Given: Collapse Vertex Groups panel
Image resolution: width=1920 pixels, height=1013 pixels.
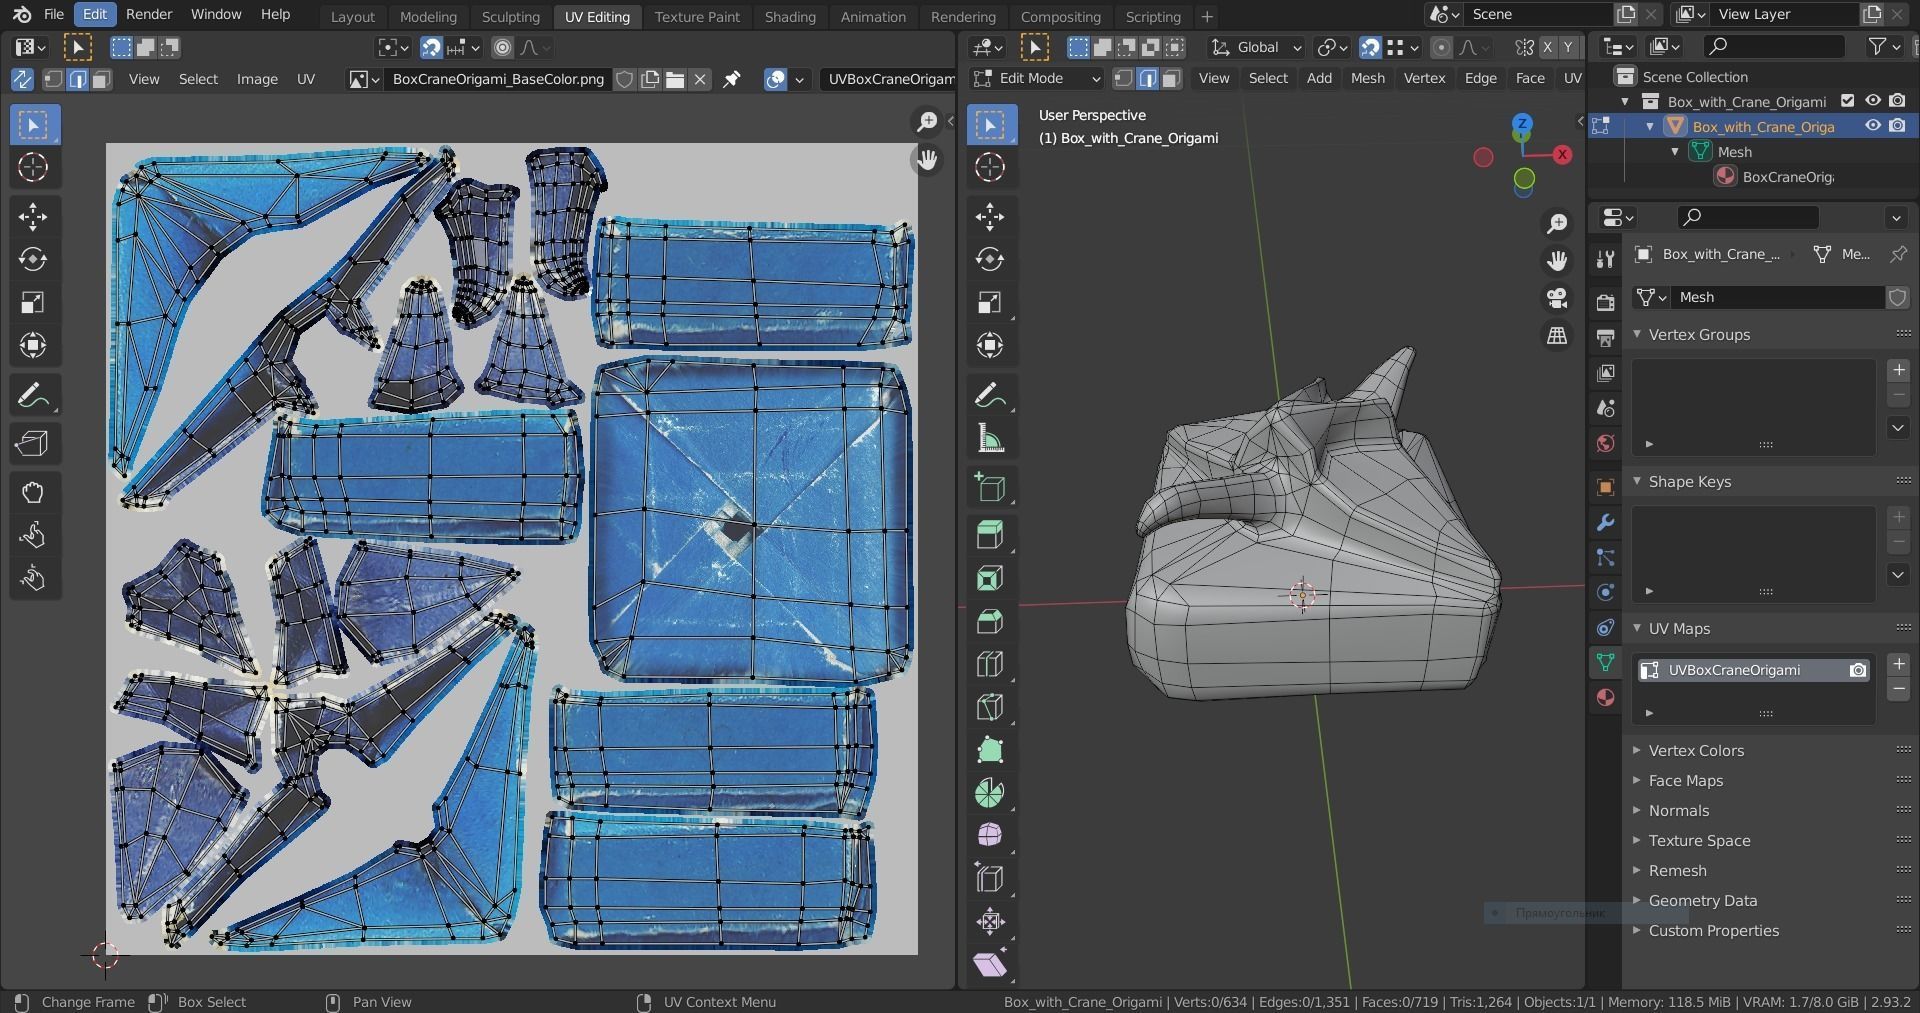Looking at the screenshot, I should click(1637, 334).
